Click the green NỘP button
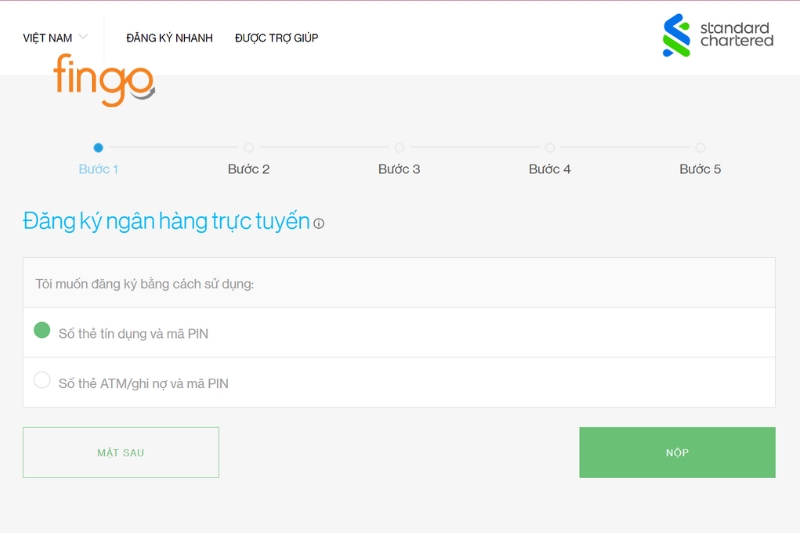 click(677, 452)
